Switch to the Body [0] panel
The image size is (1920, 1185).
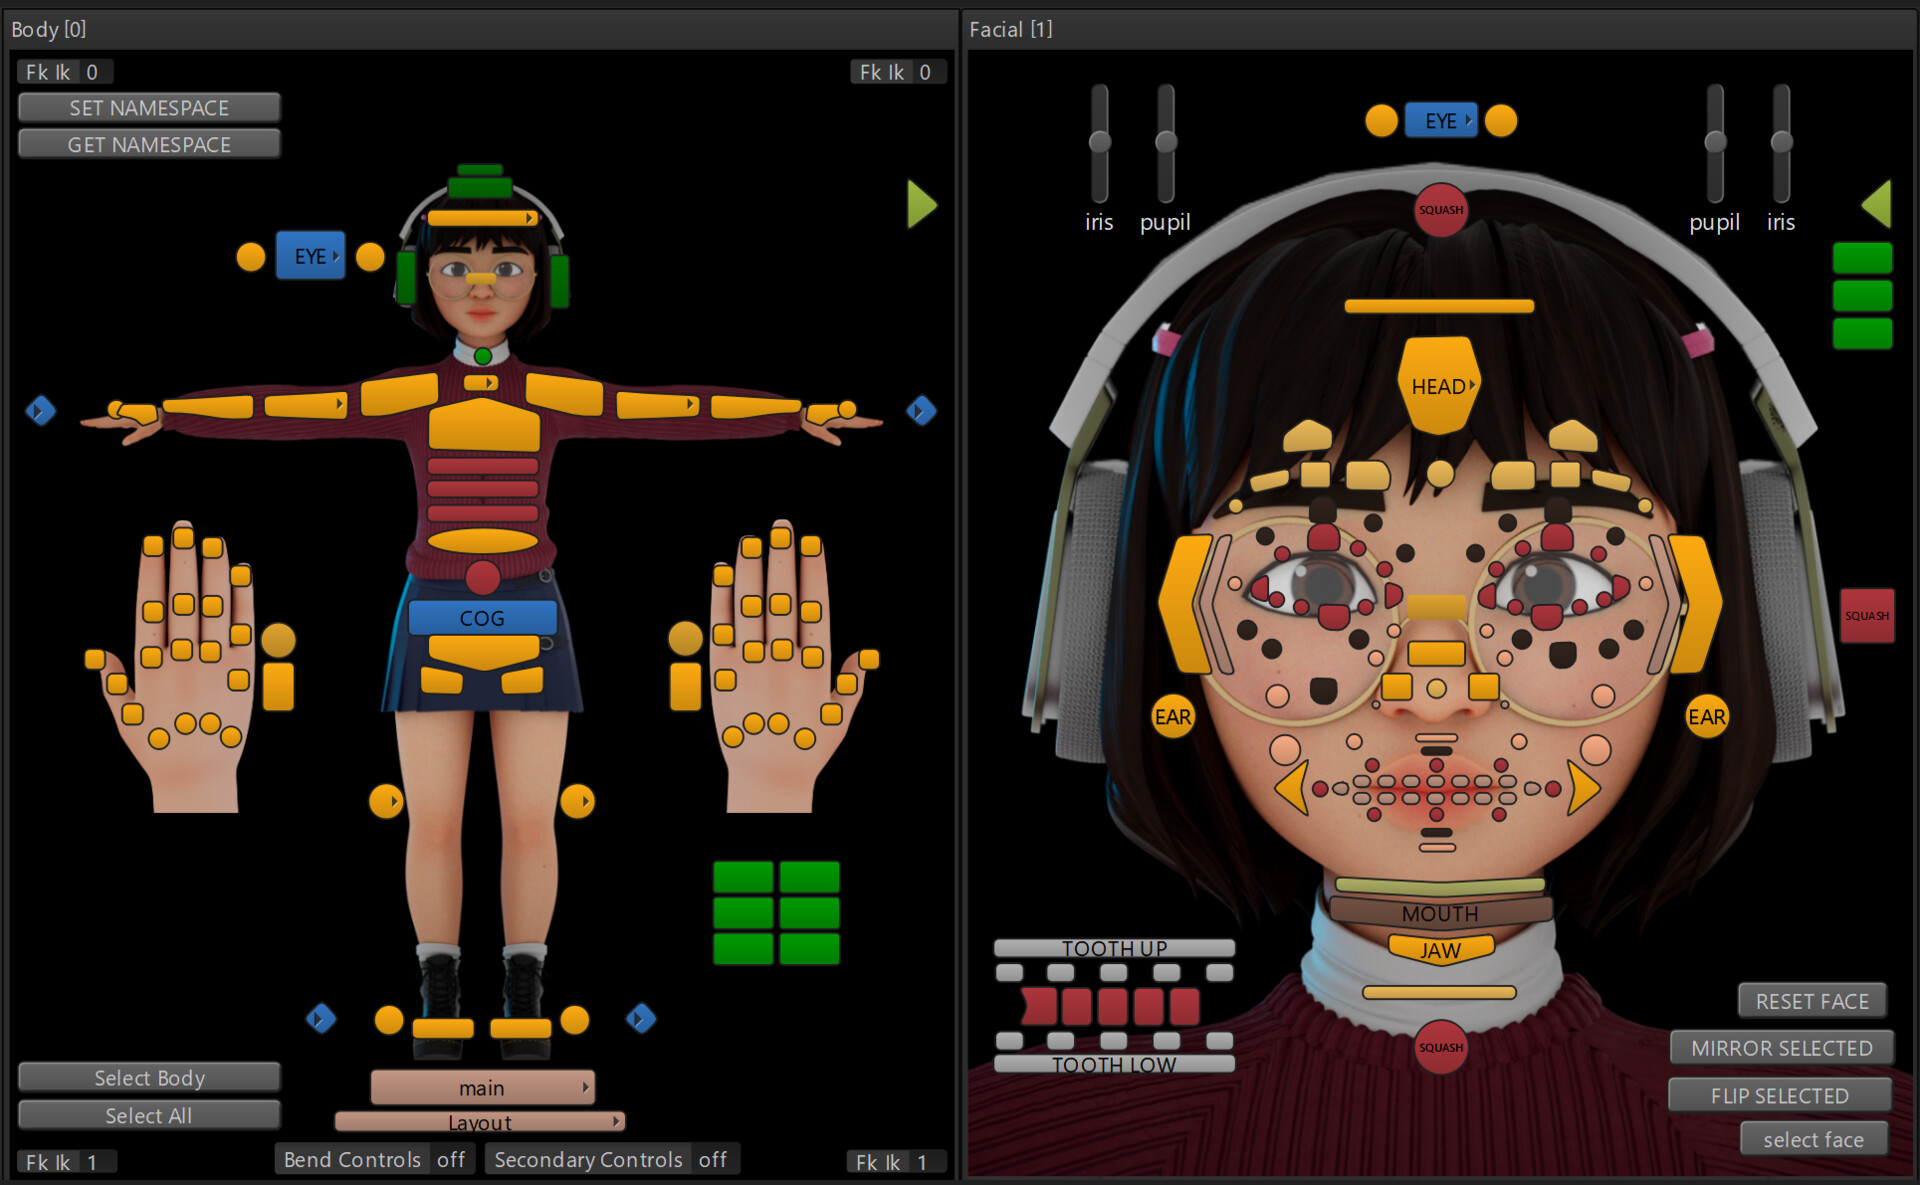pyautogui.click(x=48, y=29)
